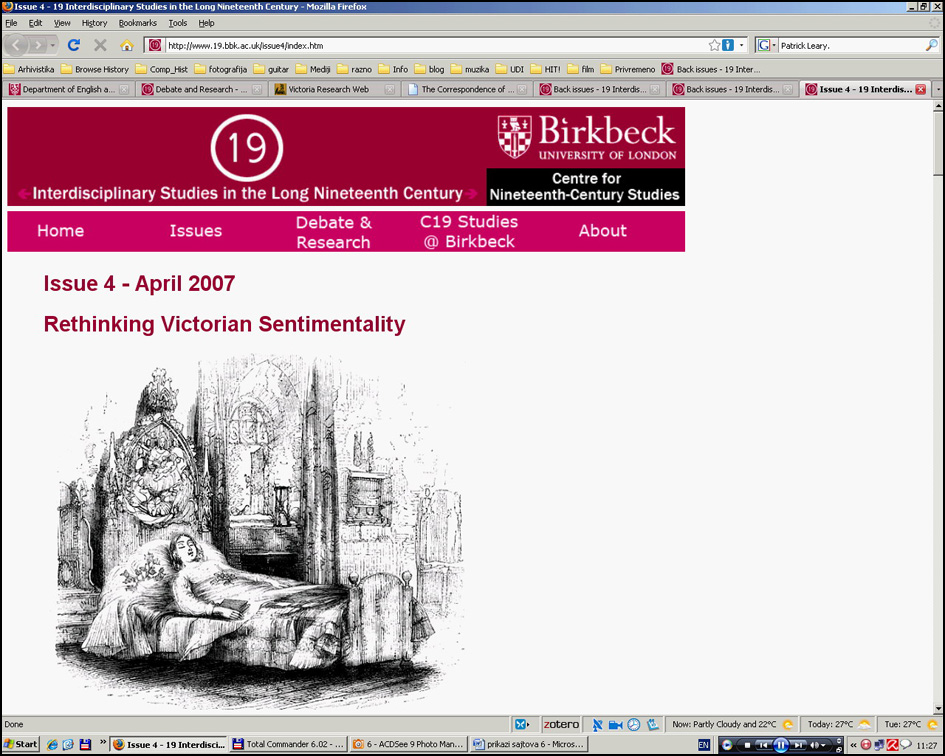945x756 pixels.
Task: Click the Zotero status bar icon
Action: (x=560, y=724)
